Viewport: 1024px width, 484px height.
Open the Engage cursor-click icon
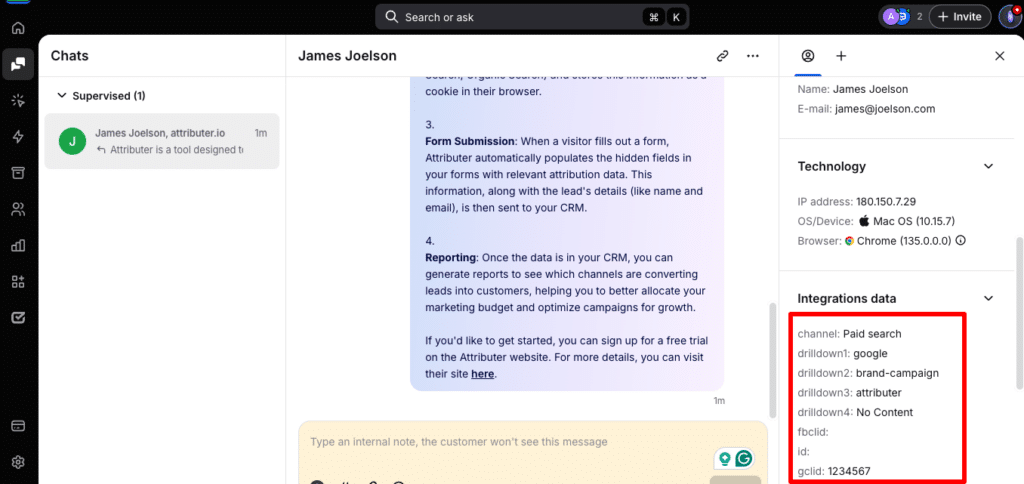[18, 100]
